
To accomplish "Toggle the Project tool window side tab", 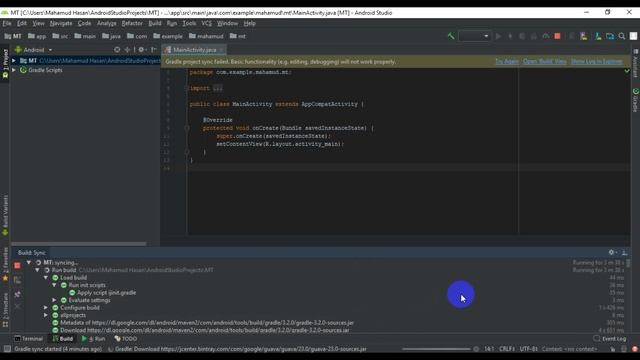I will [x=5, y=64].
